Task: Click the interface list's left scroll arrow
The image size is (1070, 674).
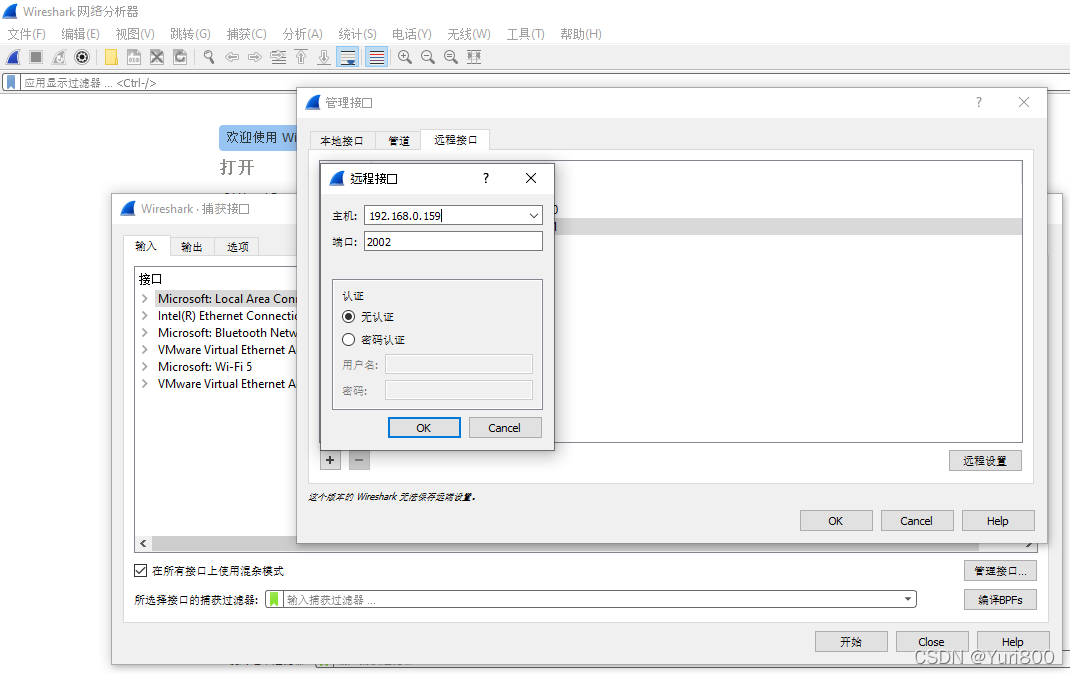Action: tap(143, 543)
